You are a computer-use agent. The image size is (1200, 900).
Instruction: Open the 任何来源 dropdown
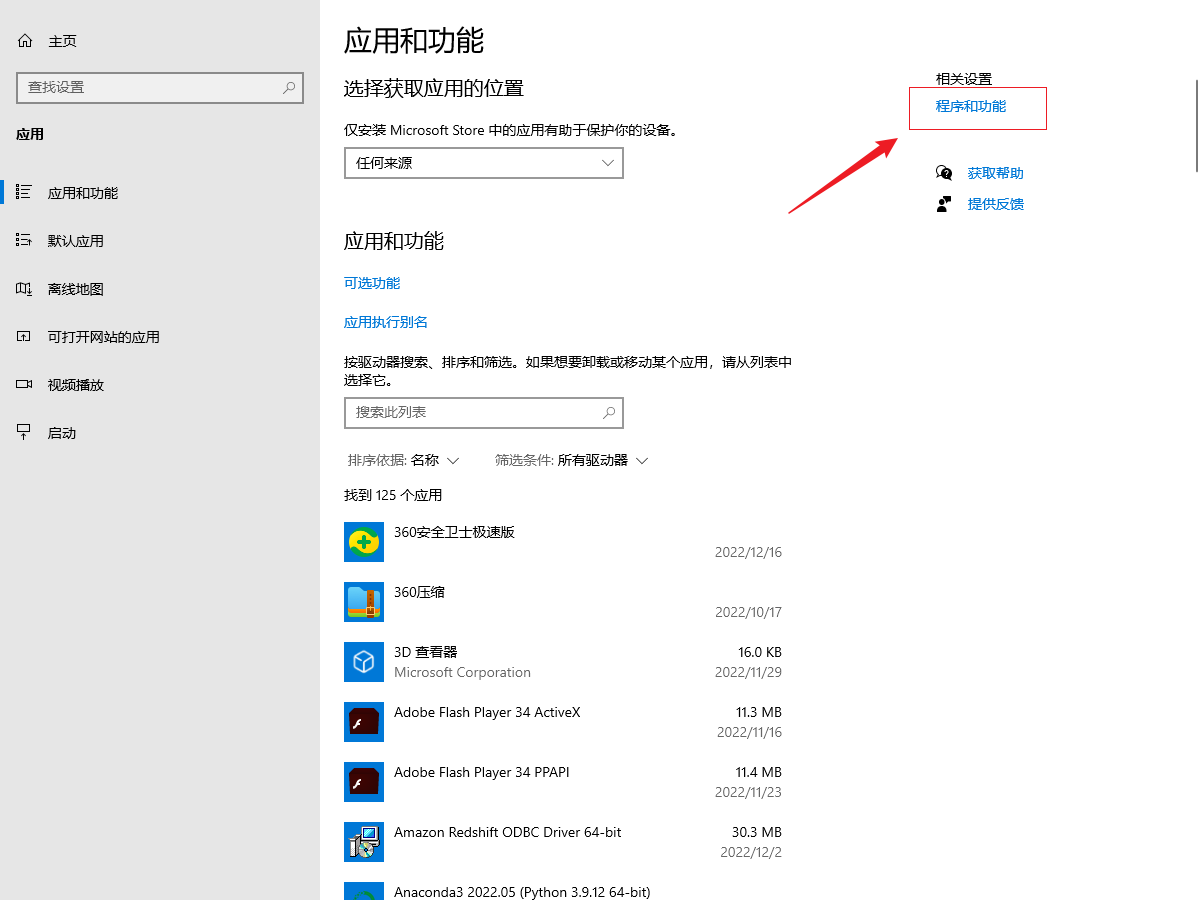pyautogui.click(x=484, y=163)
